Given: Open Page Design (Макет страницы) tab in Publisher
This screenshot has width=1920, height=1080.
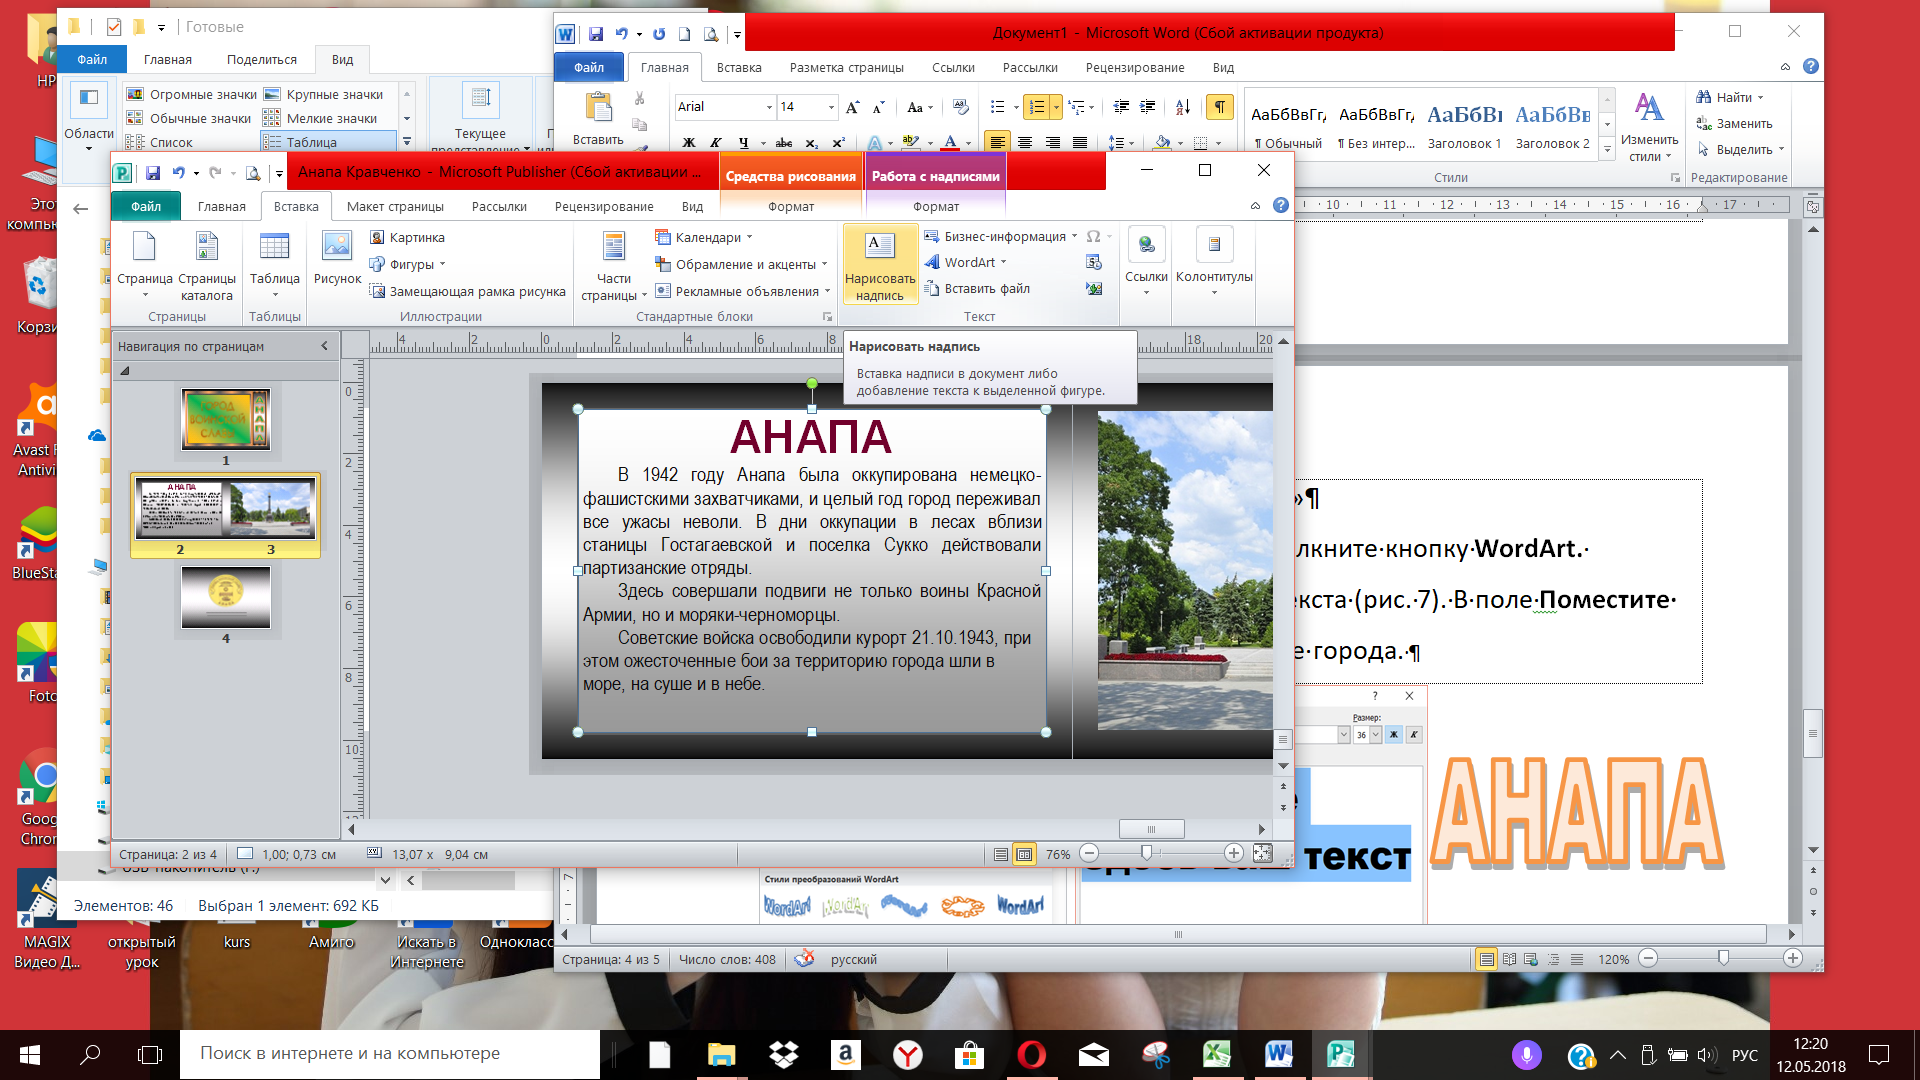Looking at the screenshot, I should point(395,206).
